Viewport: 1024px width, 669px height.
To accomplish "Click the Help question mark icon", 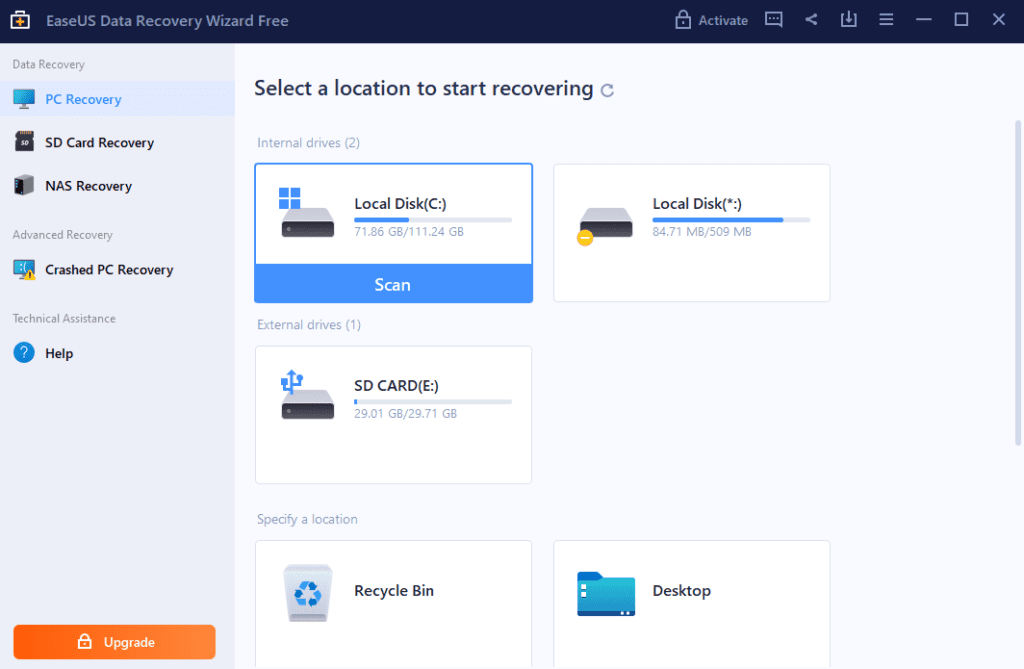I will [x=24, y=353].
